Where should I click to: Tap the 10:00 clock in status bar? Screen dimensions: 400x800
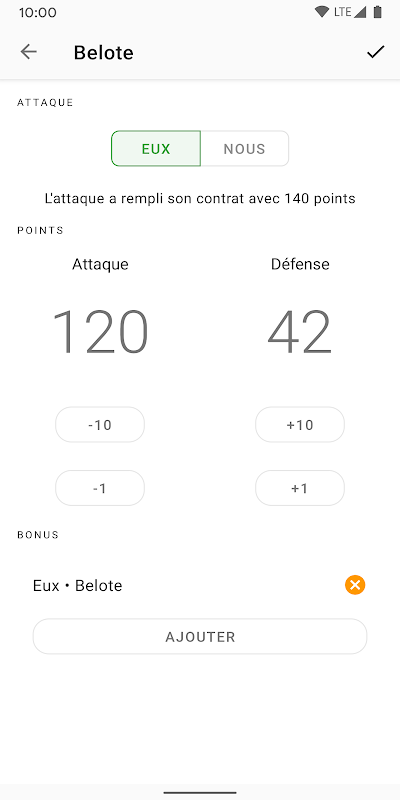pyautogui.click(x=38, y=12)
